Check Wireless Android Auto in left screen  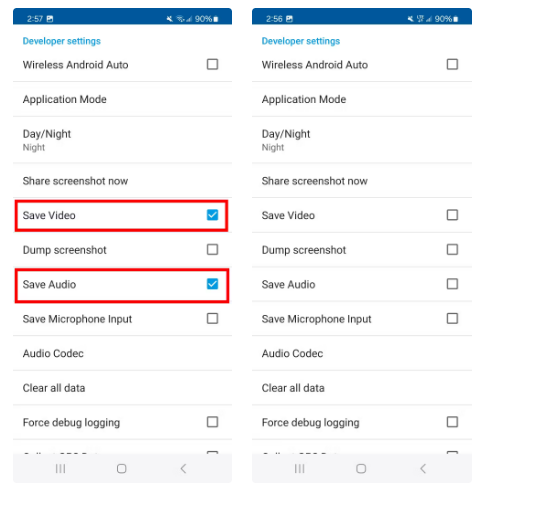pyautogui.click(x=212, y=64)
